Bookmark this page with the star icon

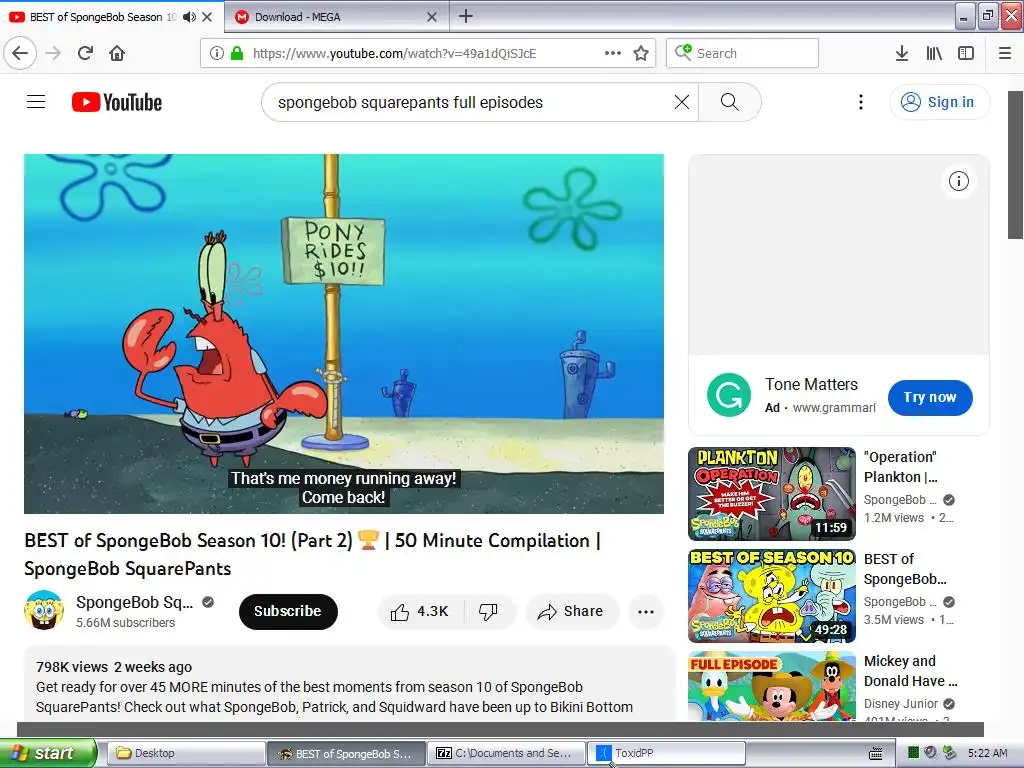641,53
